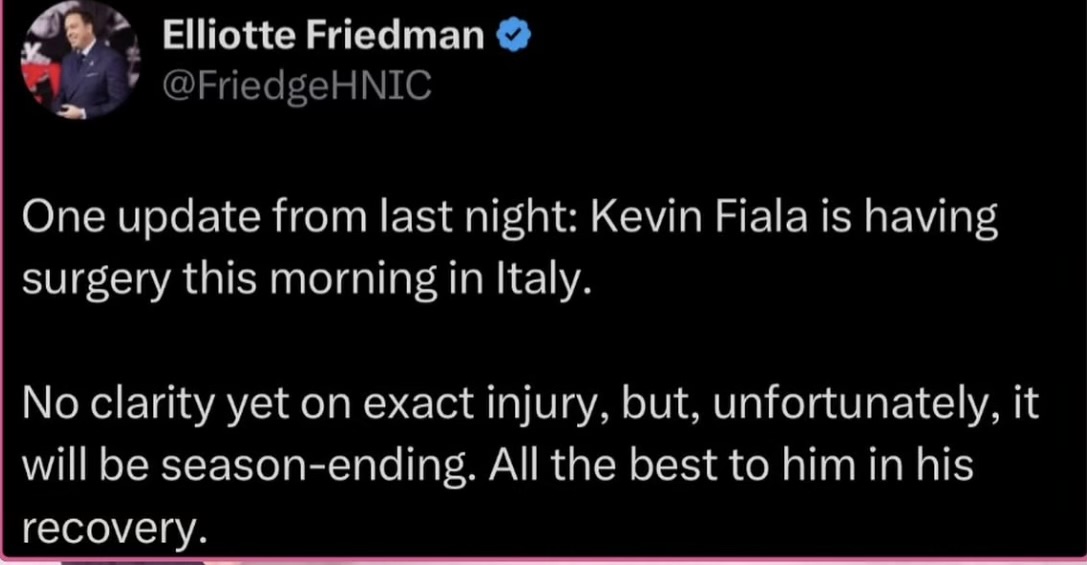This screenshot has height=565, width=1087.
Task: Click the first name "Elliotte" in header
Action: point(232,37)
